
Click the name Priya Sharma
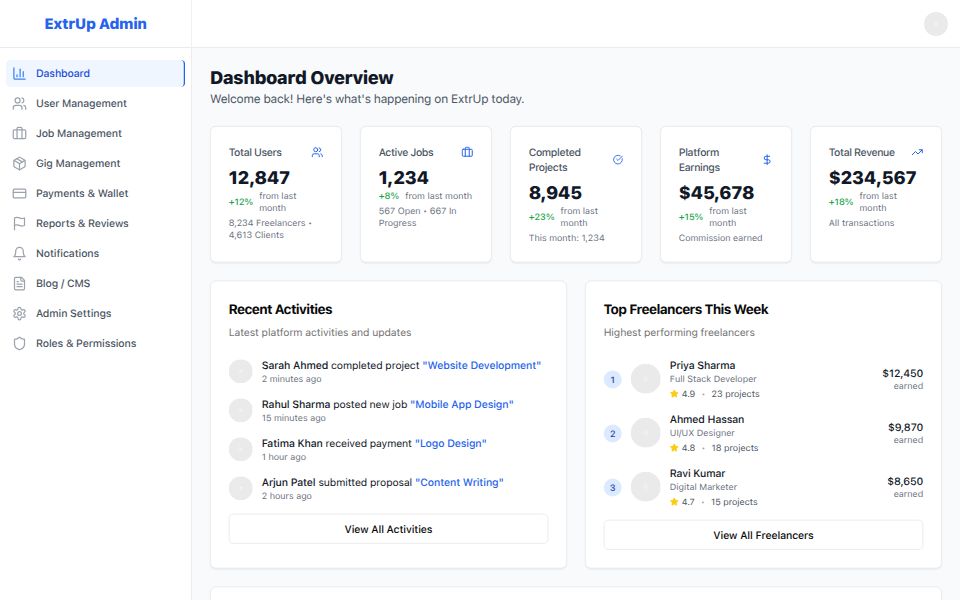[702, 366]
